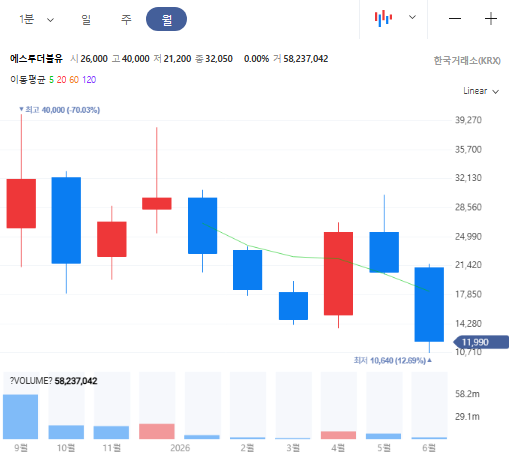This screenshot has height=457, width=512.
Task: Click the 최저 10,640 low marker
Action: click(x=393, y=360)
